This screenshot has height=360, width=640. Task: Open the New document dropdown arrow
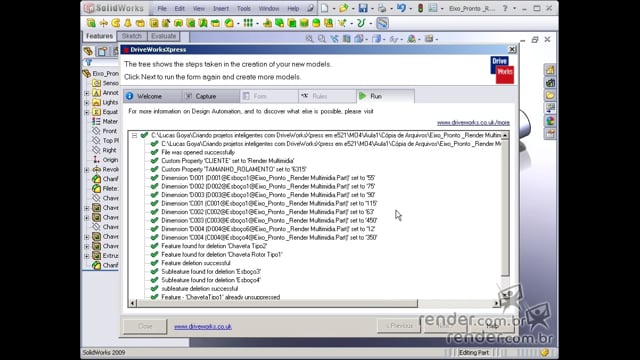334,9
